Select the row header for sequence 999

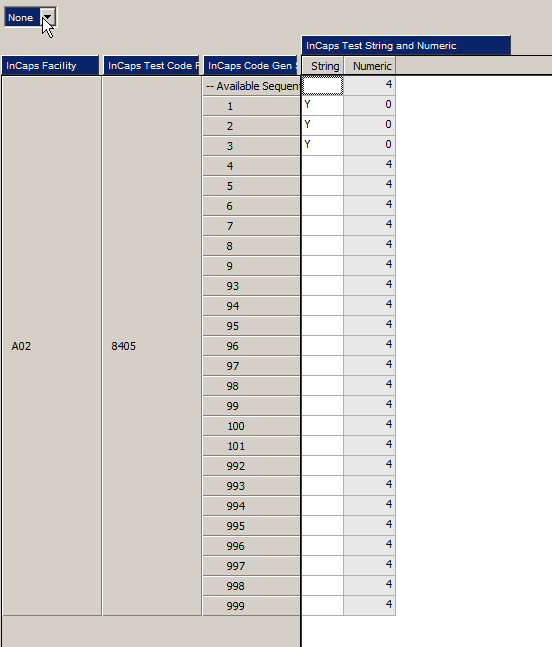(251, 606)
